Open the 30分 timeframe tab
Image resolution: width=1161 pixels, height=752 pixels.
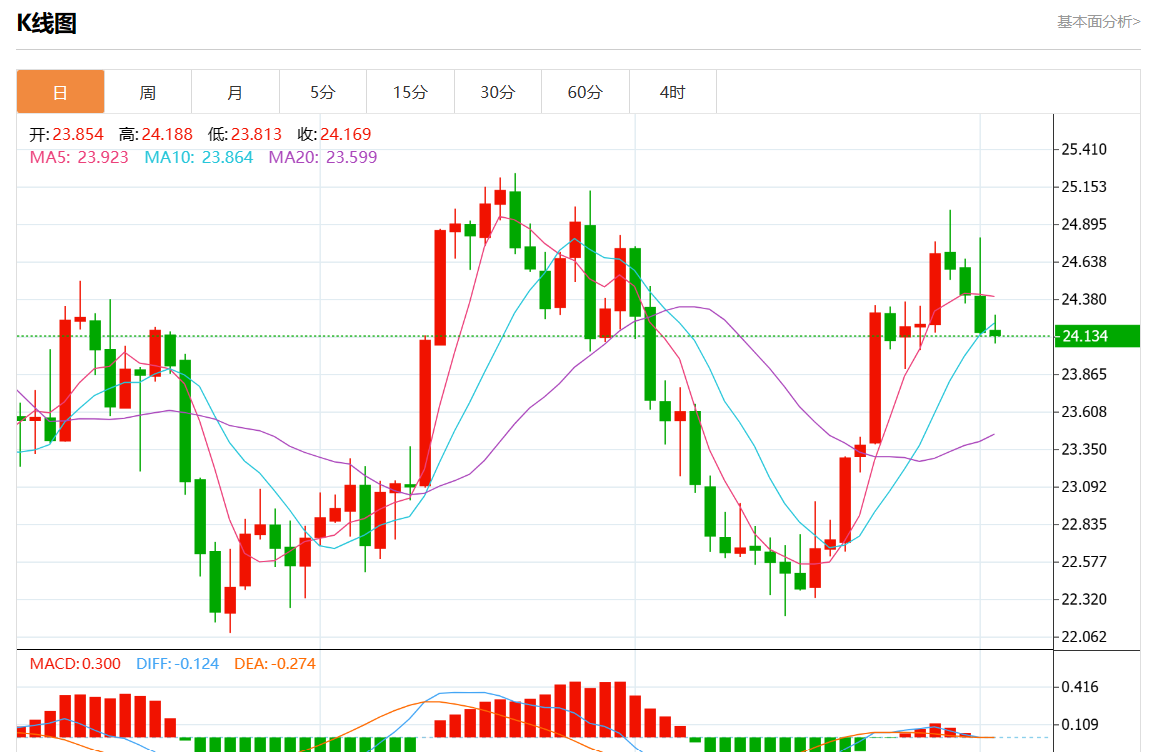point(498,92)
